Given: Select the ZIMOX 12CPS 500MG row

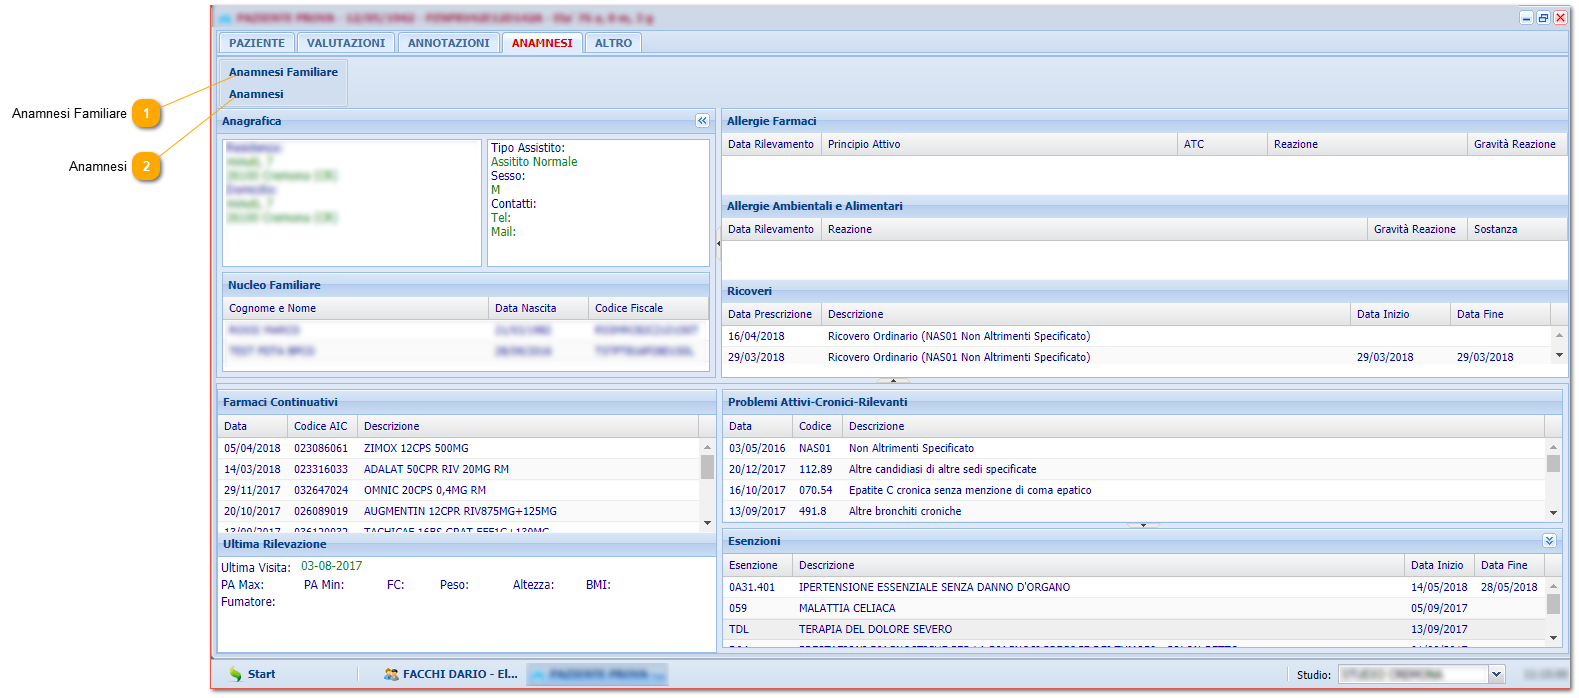Looking at the screenshot, I should coord(459,448).
